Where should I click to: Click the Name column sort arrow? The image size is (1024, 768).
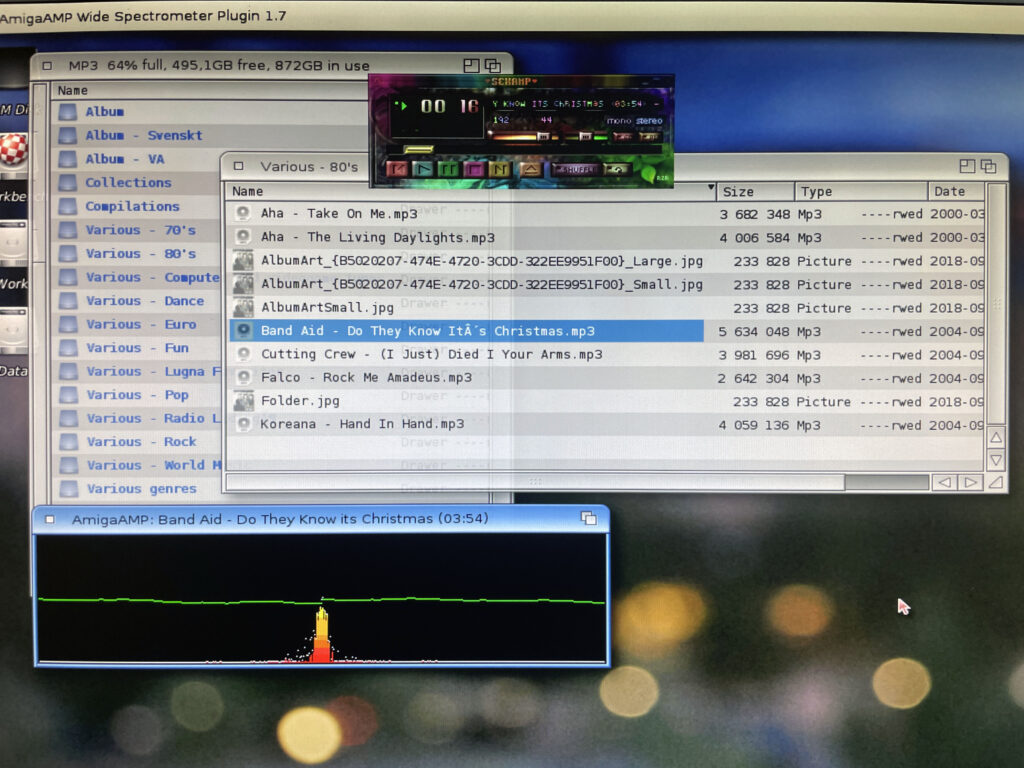pyautogui.click(x=711, y=188)
